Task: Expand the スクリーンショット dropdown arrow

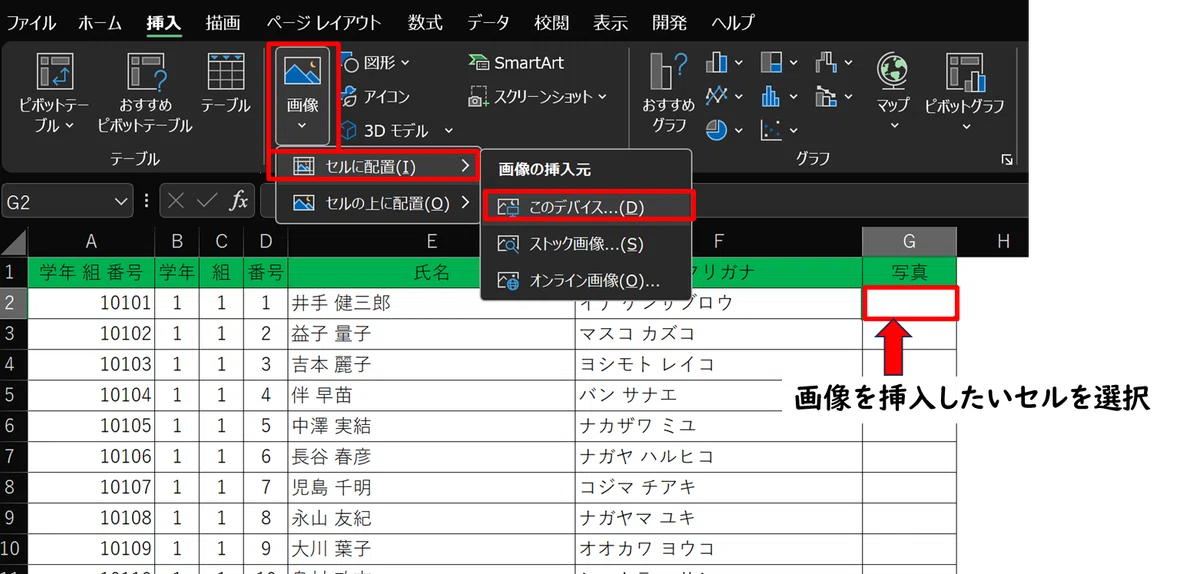Action: pos(602,97)
